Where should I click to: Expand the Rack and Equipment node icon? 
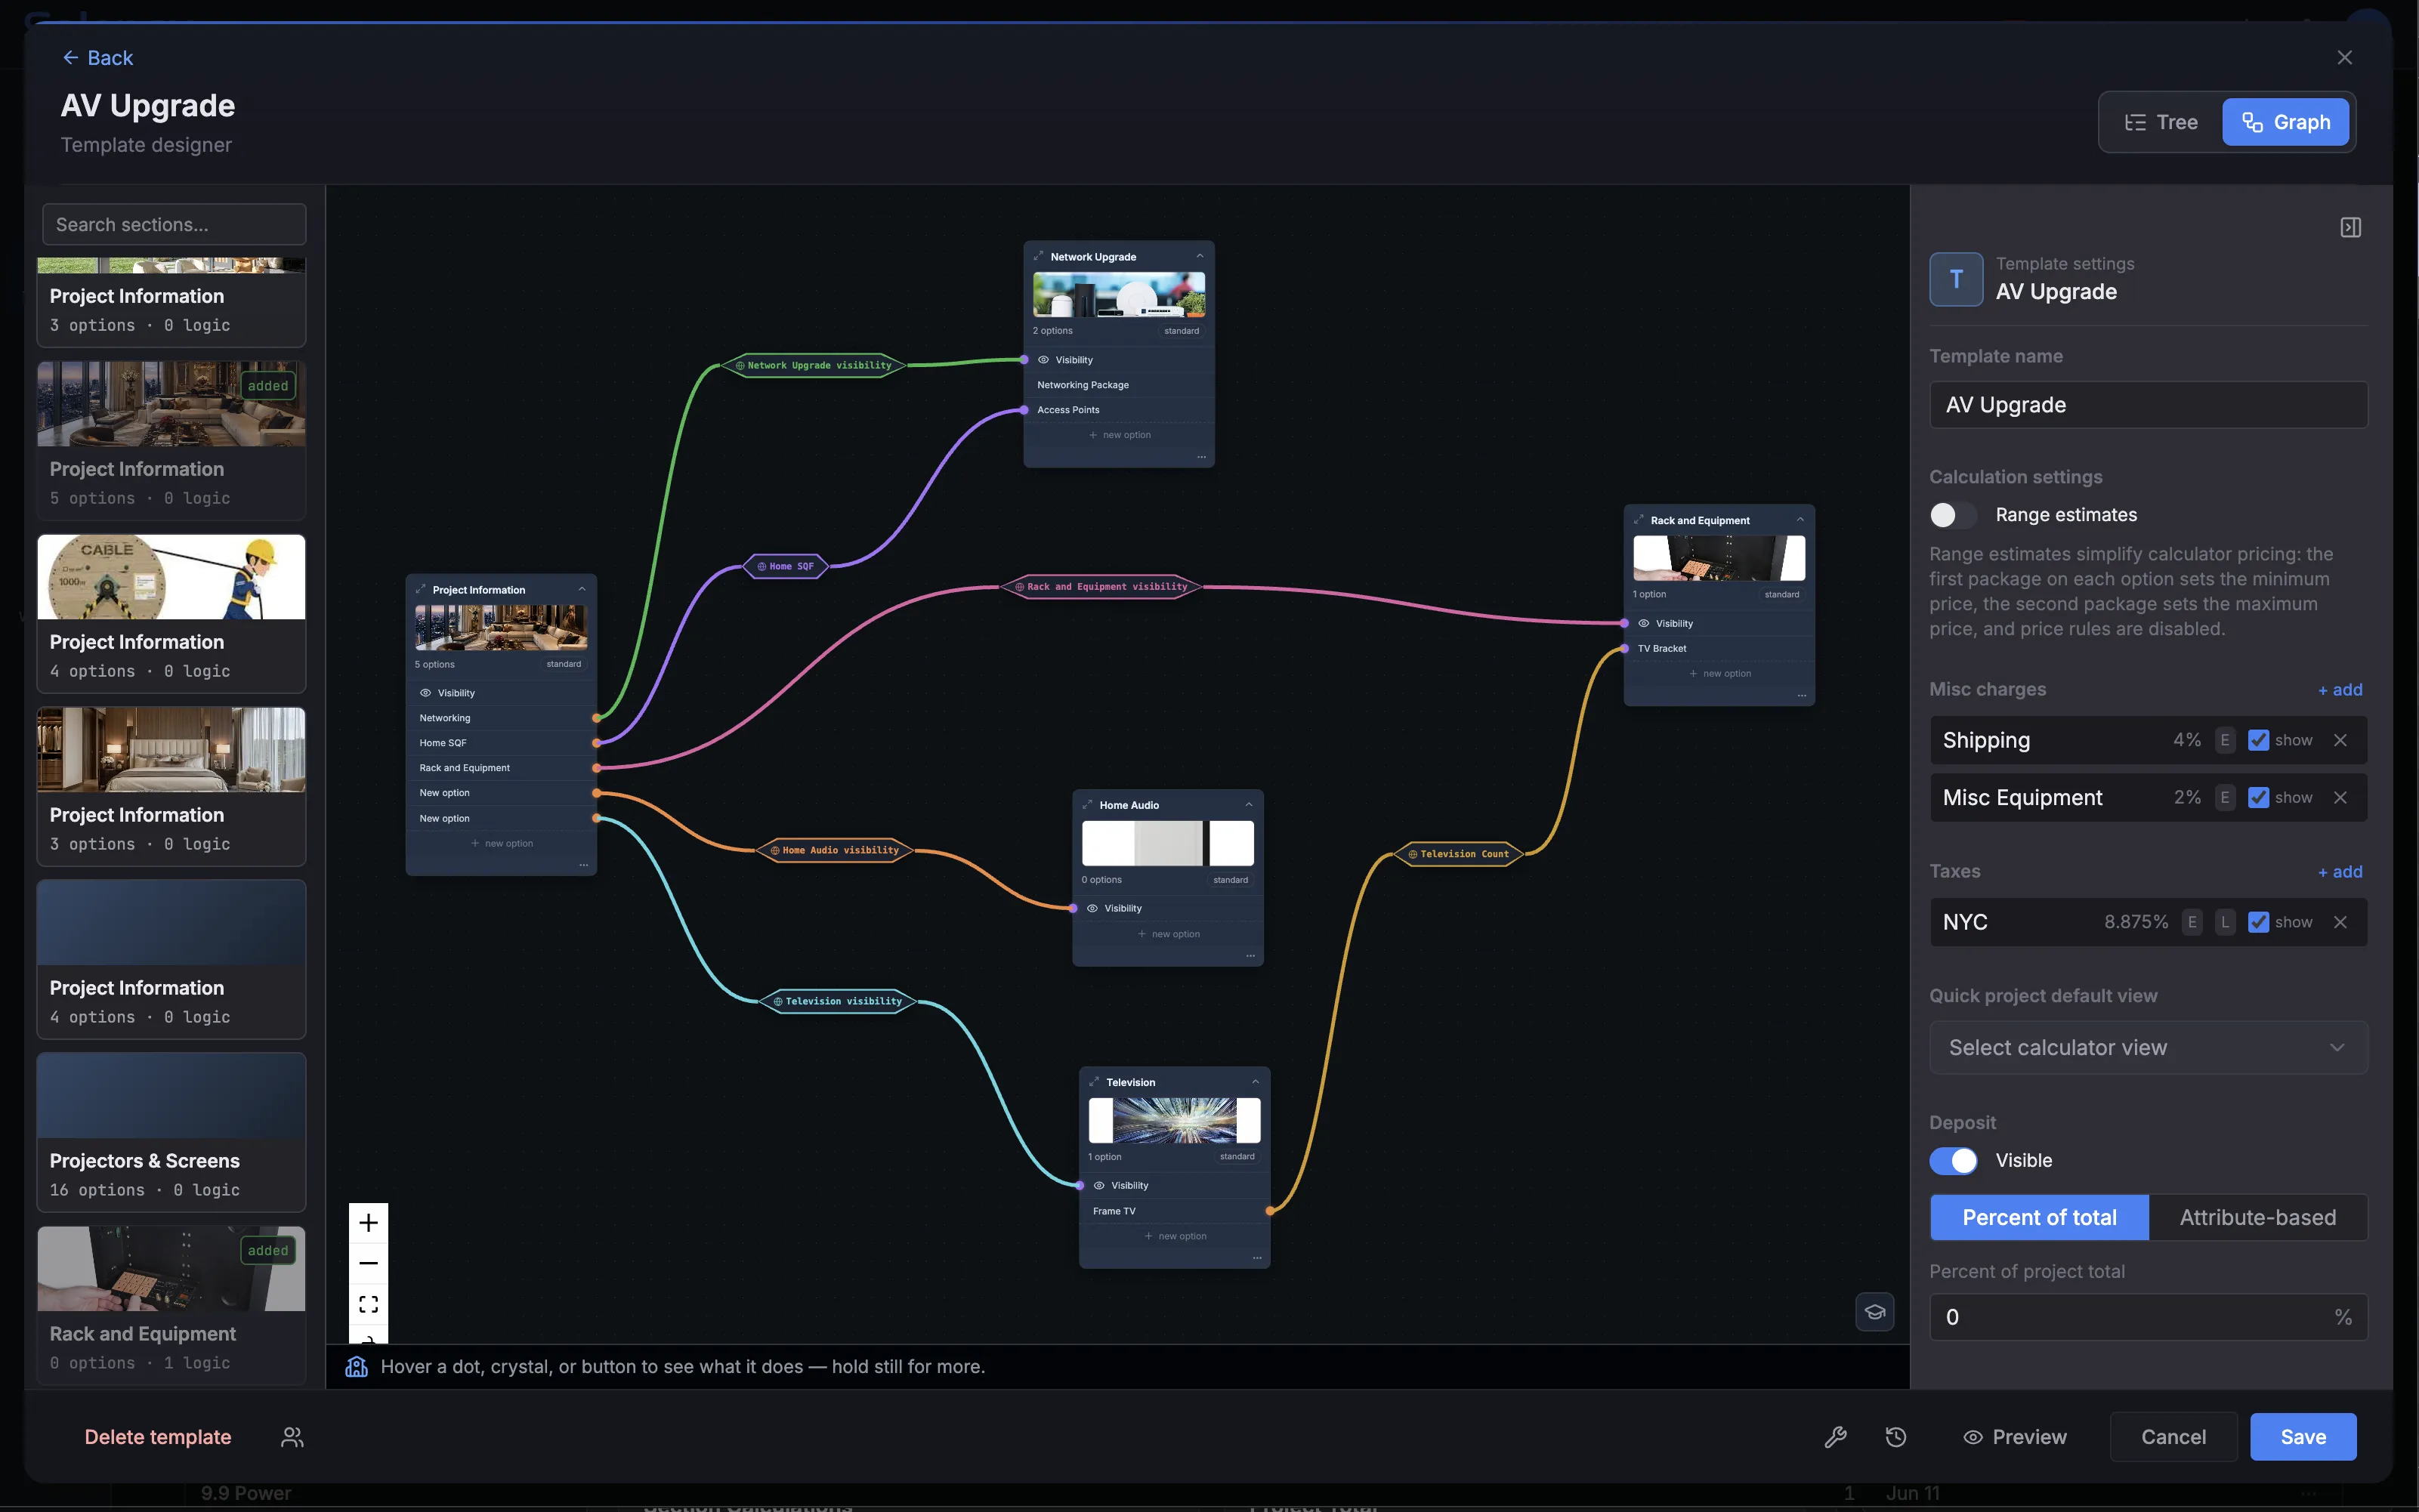1638,520
